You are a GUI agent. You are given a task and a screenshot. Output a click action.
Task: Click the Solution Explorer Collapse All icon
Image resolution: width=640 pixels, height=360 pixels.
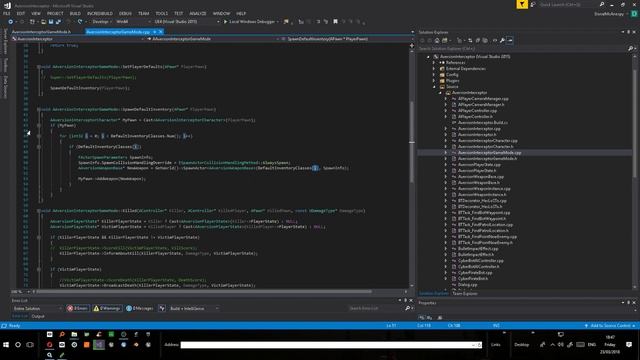[478, 40]
